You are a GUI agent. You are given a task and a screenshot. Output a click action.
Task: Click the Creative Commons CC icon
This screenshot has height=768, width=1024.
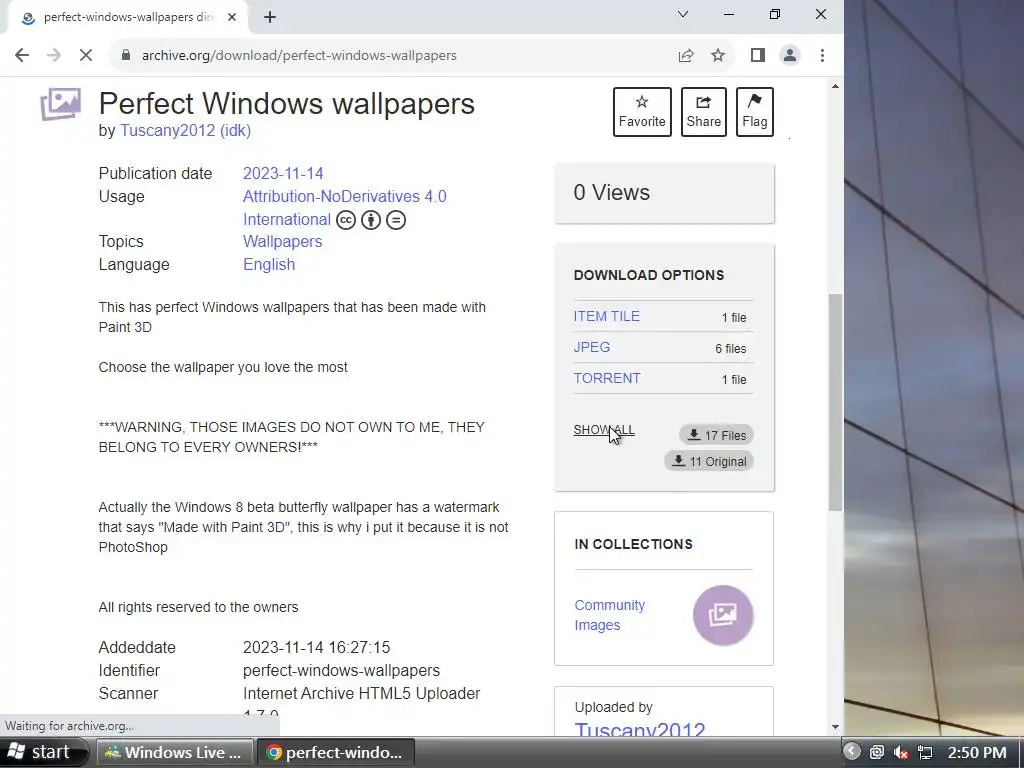point(346,220)
